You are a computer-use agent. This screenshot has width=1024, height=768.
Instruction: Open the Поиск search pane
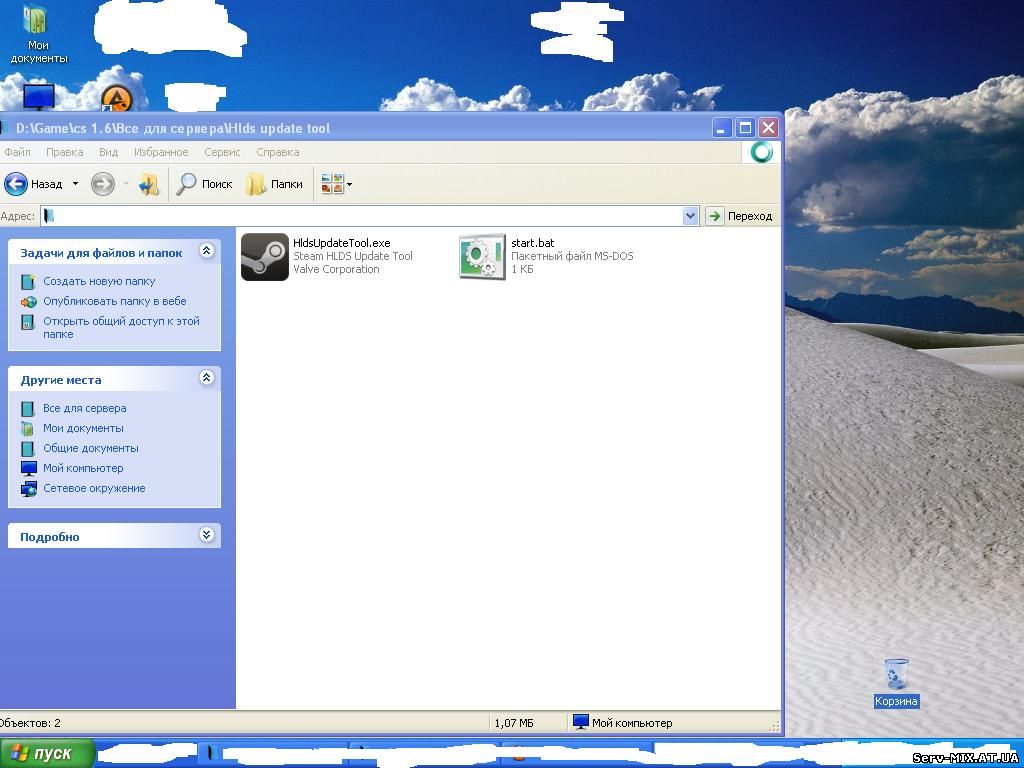(x=204, y=184)
